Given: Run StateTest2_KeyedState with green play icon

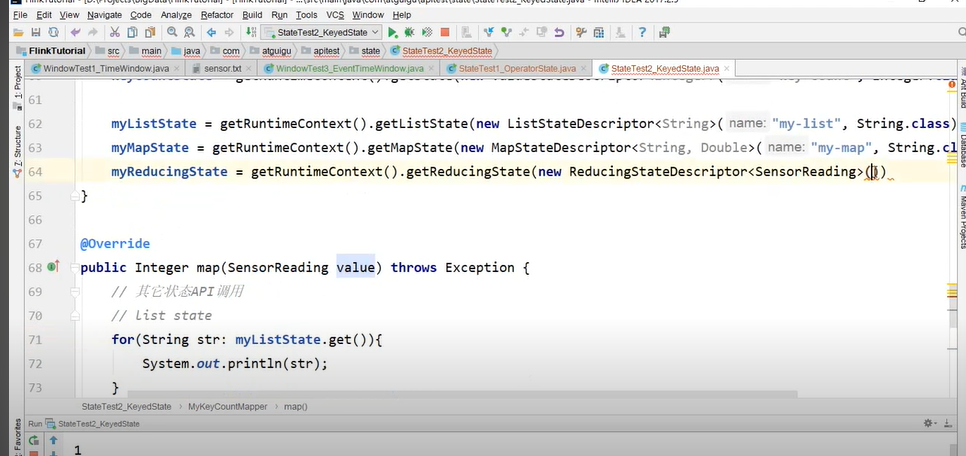Looking at the screenshot, I should 392,33.
